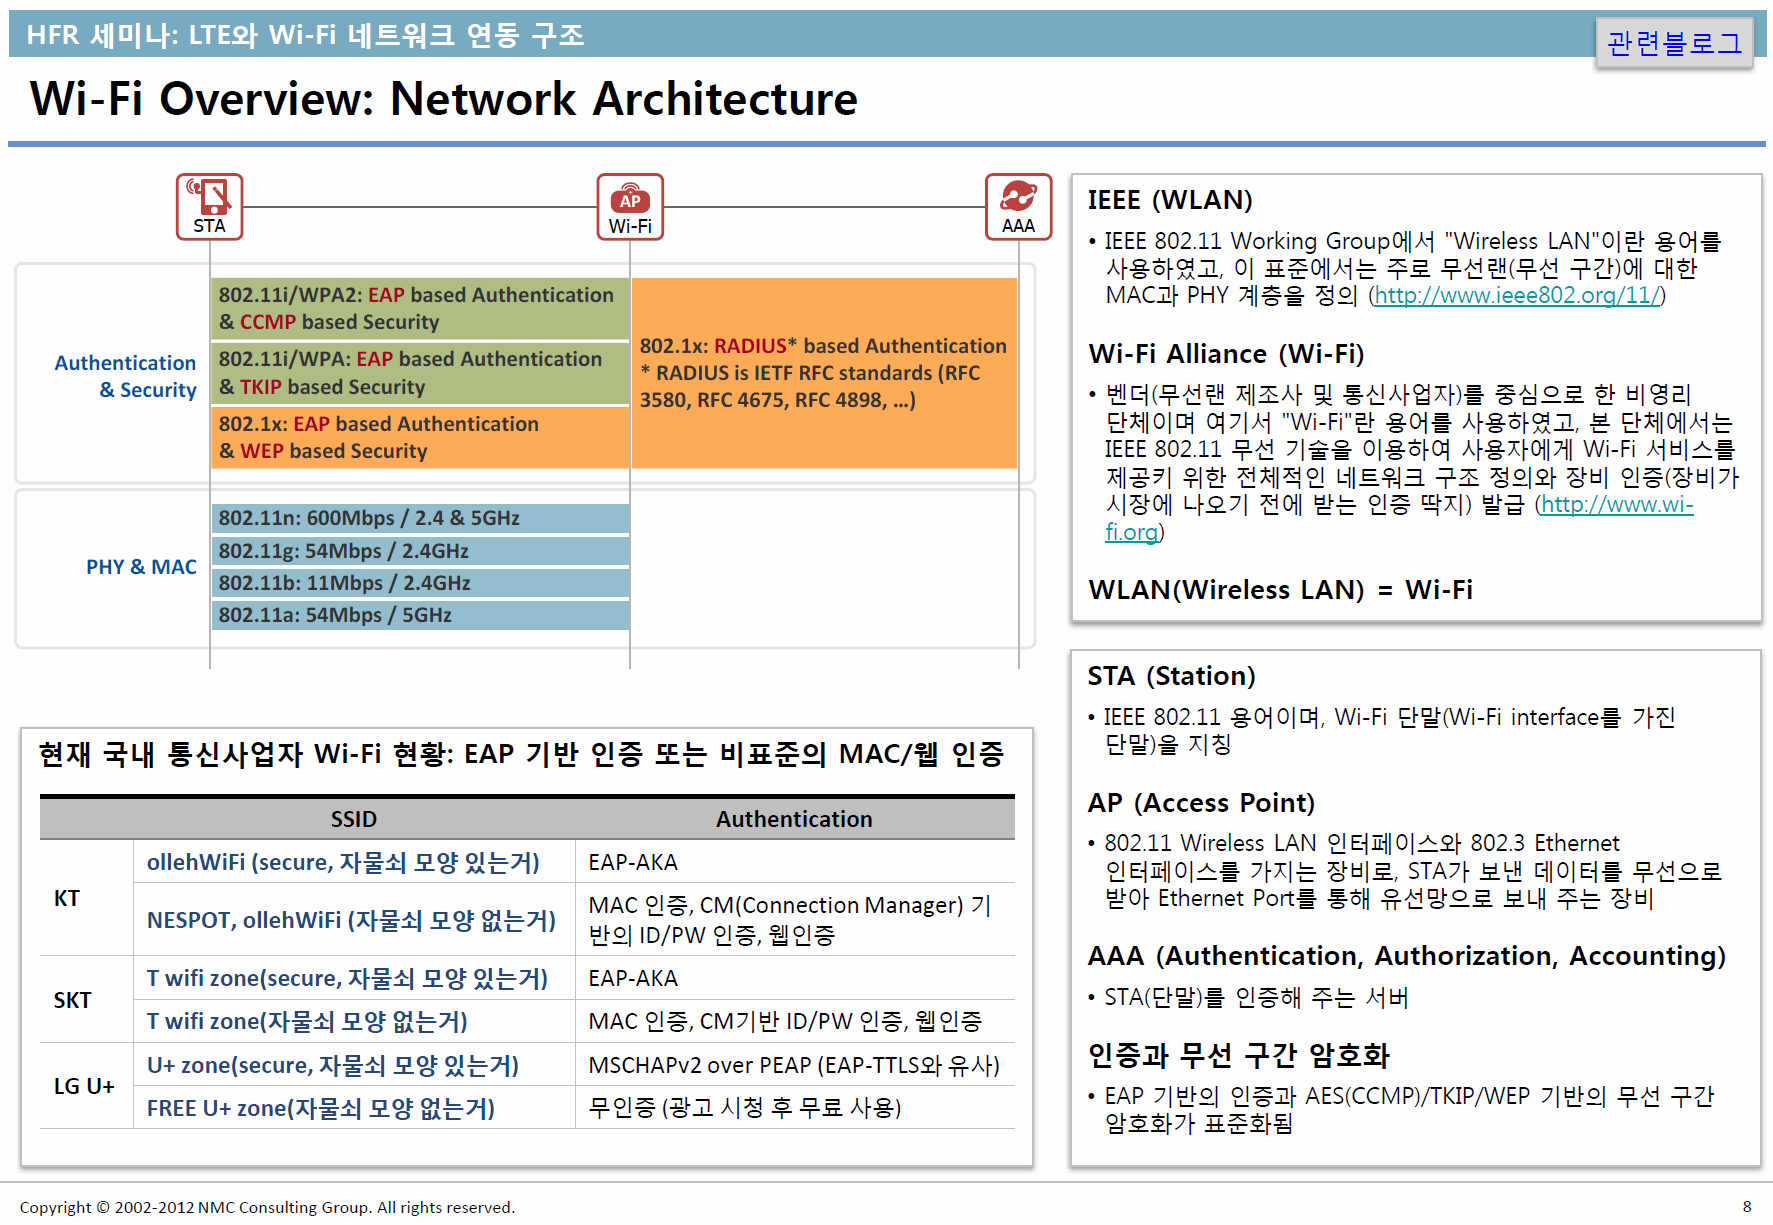The width and height of the screenshot is (1773, 1225).
Task: Click the STA station icon
Action: pyautogui.click(x=210, y=207)
